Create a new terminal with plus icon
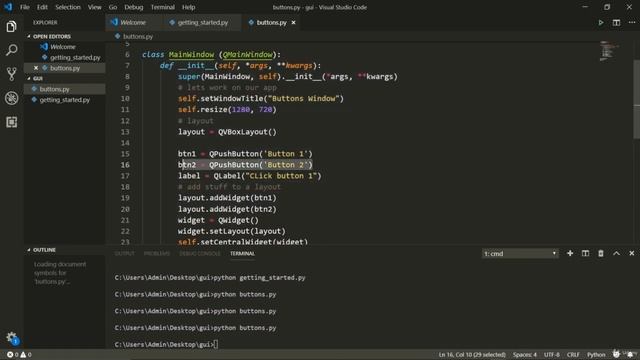640x360 pixels. click(570, 253)
